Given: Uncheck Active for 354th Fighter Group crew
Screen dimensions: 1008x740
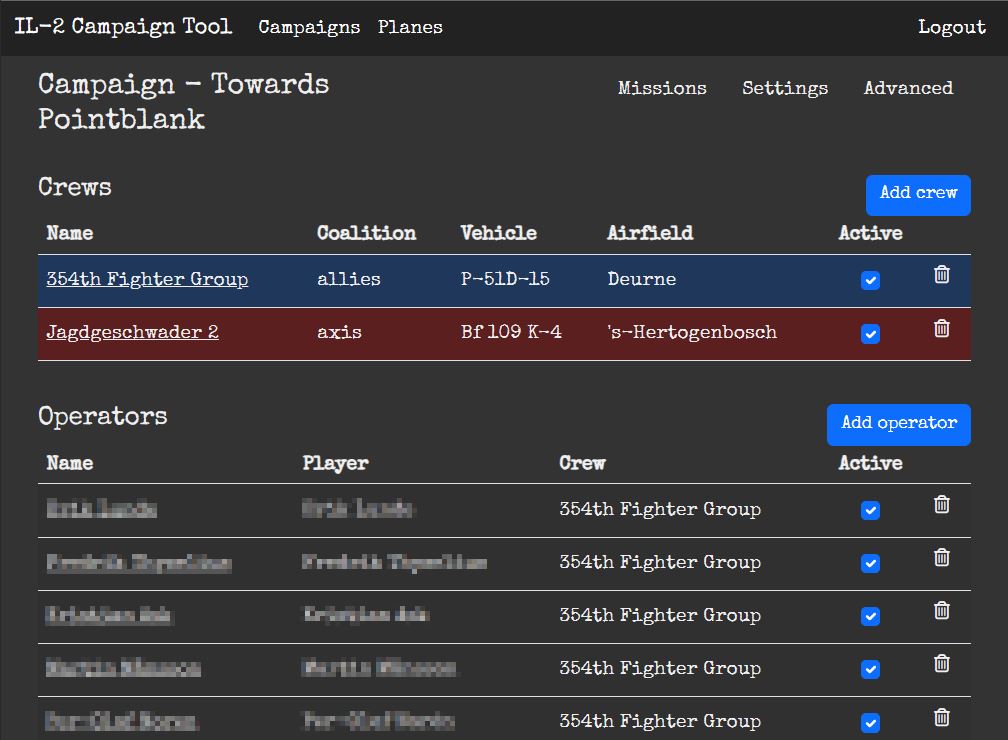Looking at the screenshot, I should pos(870,281).
